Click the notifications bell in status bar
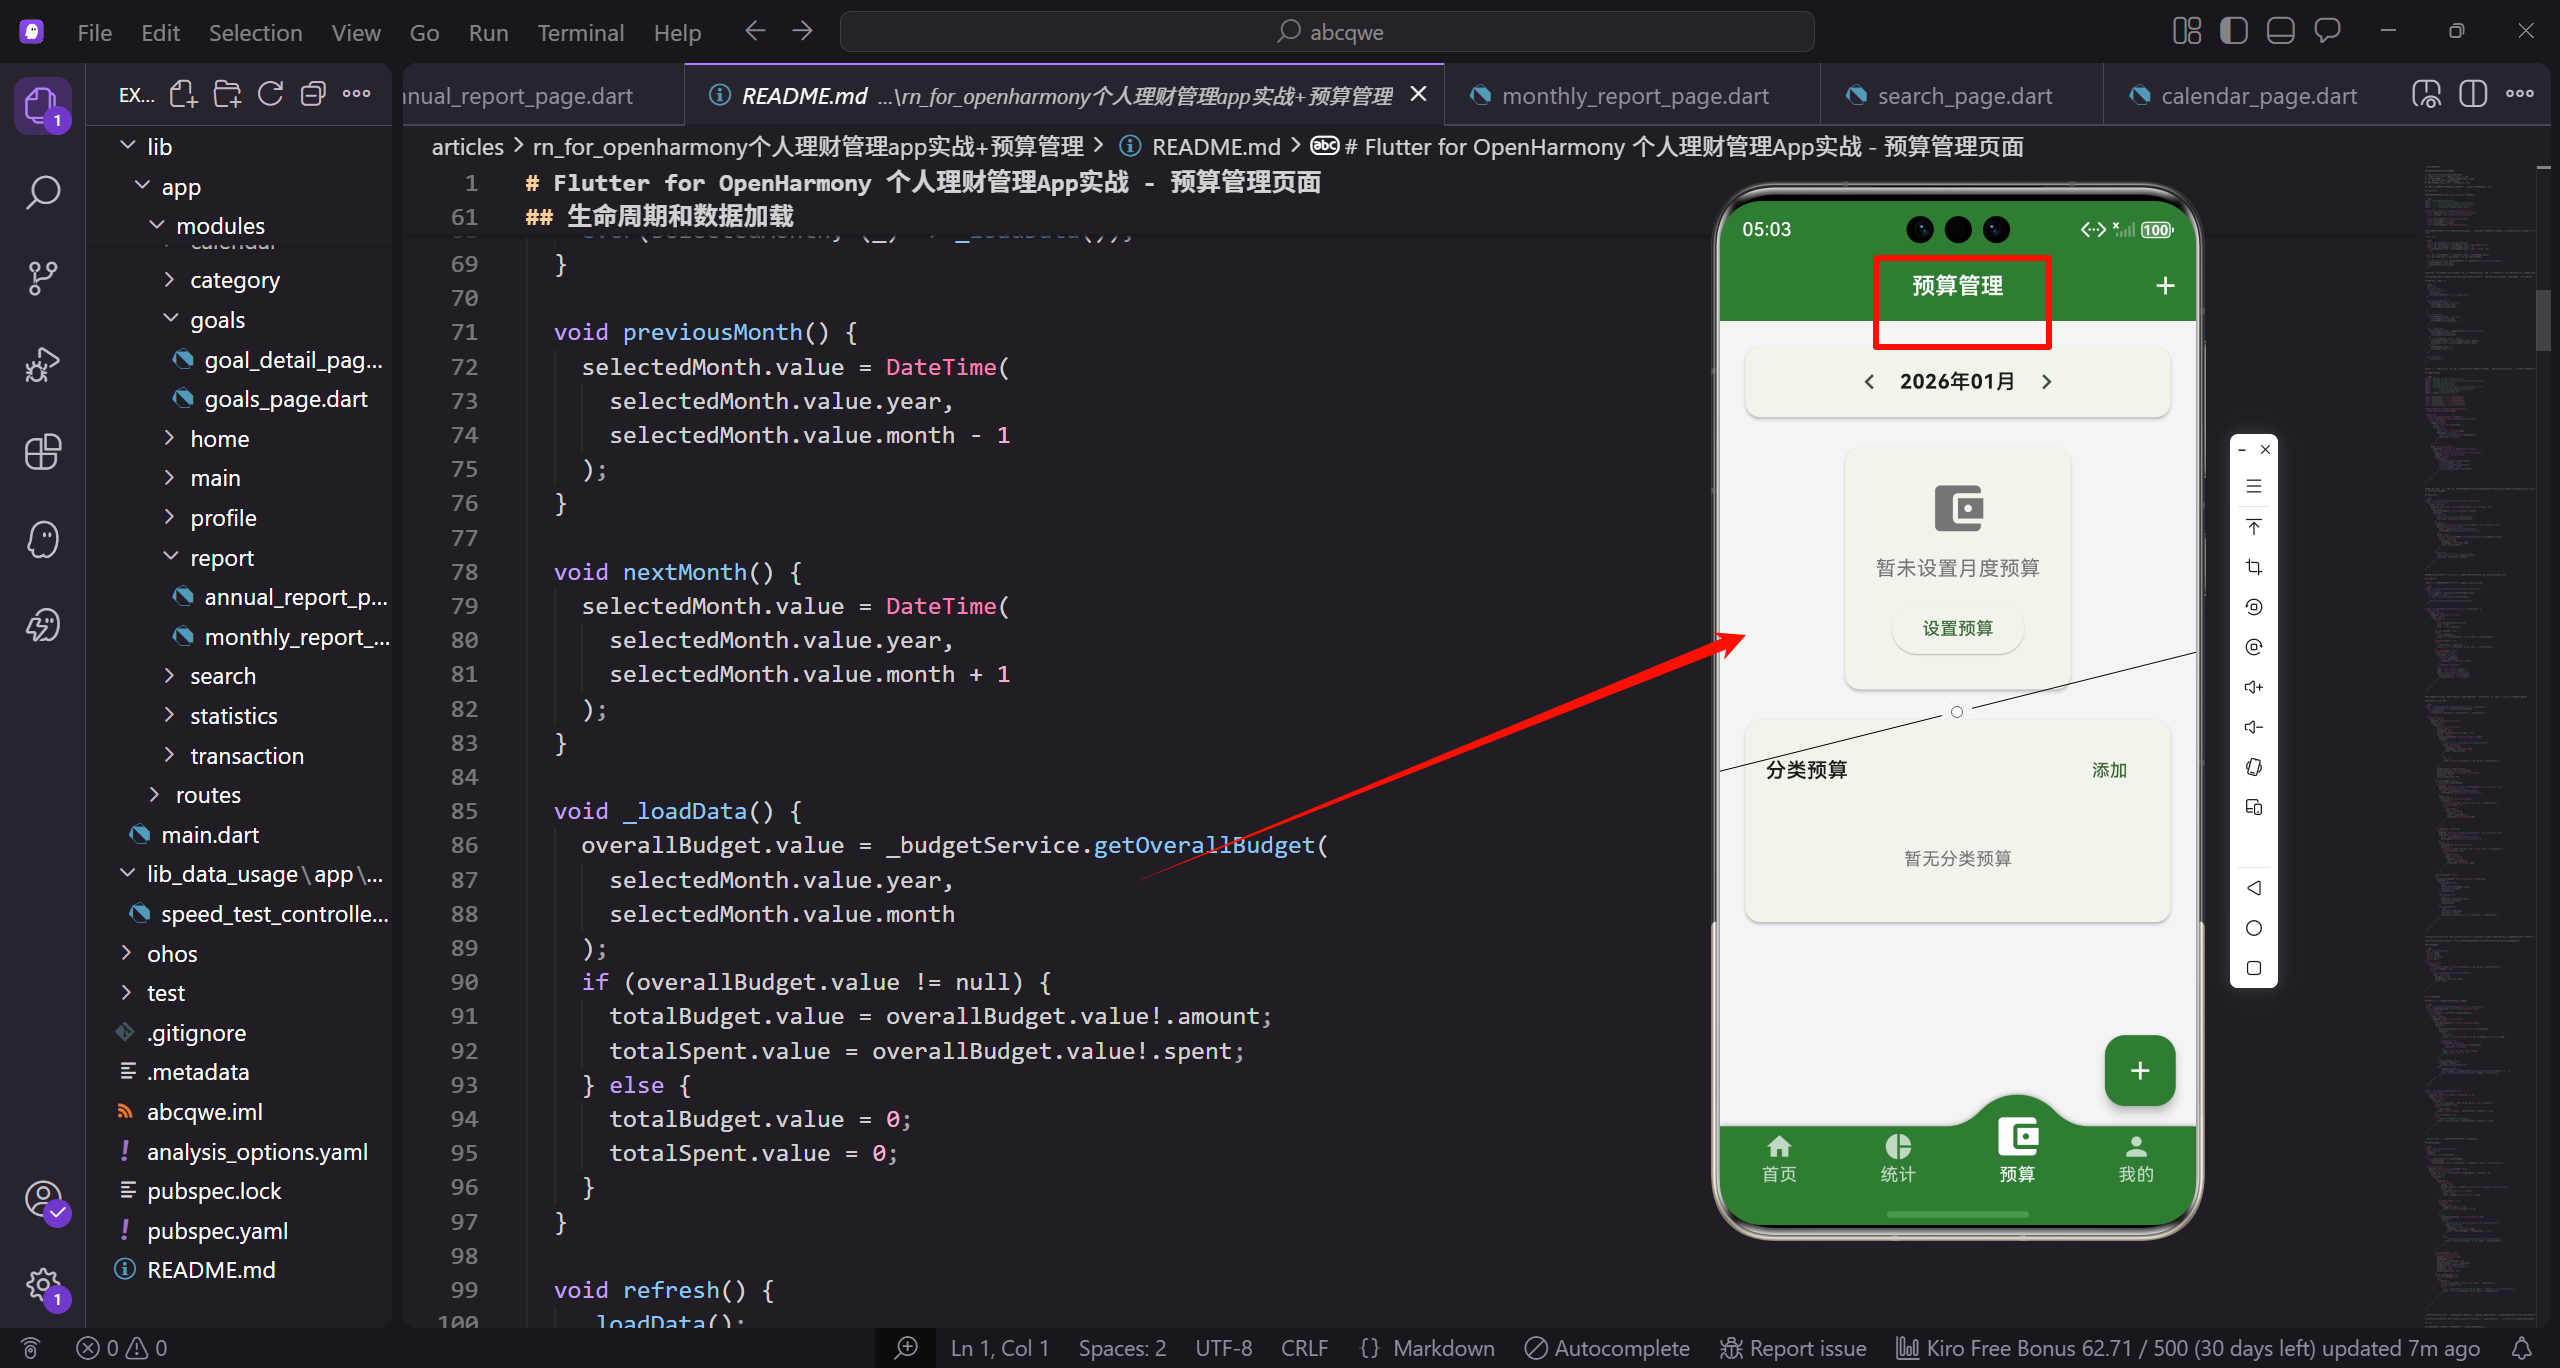Screen dimensions: 2560x1368 pos(2522,1348)
